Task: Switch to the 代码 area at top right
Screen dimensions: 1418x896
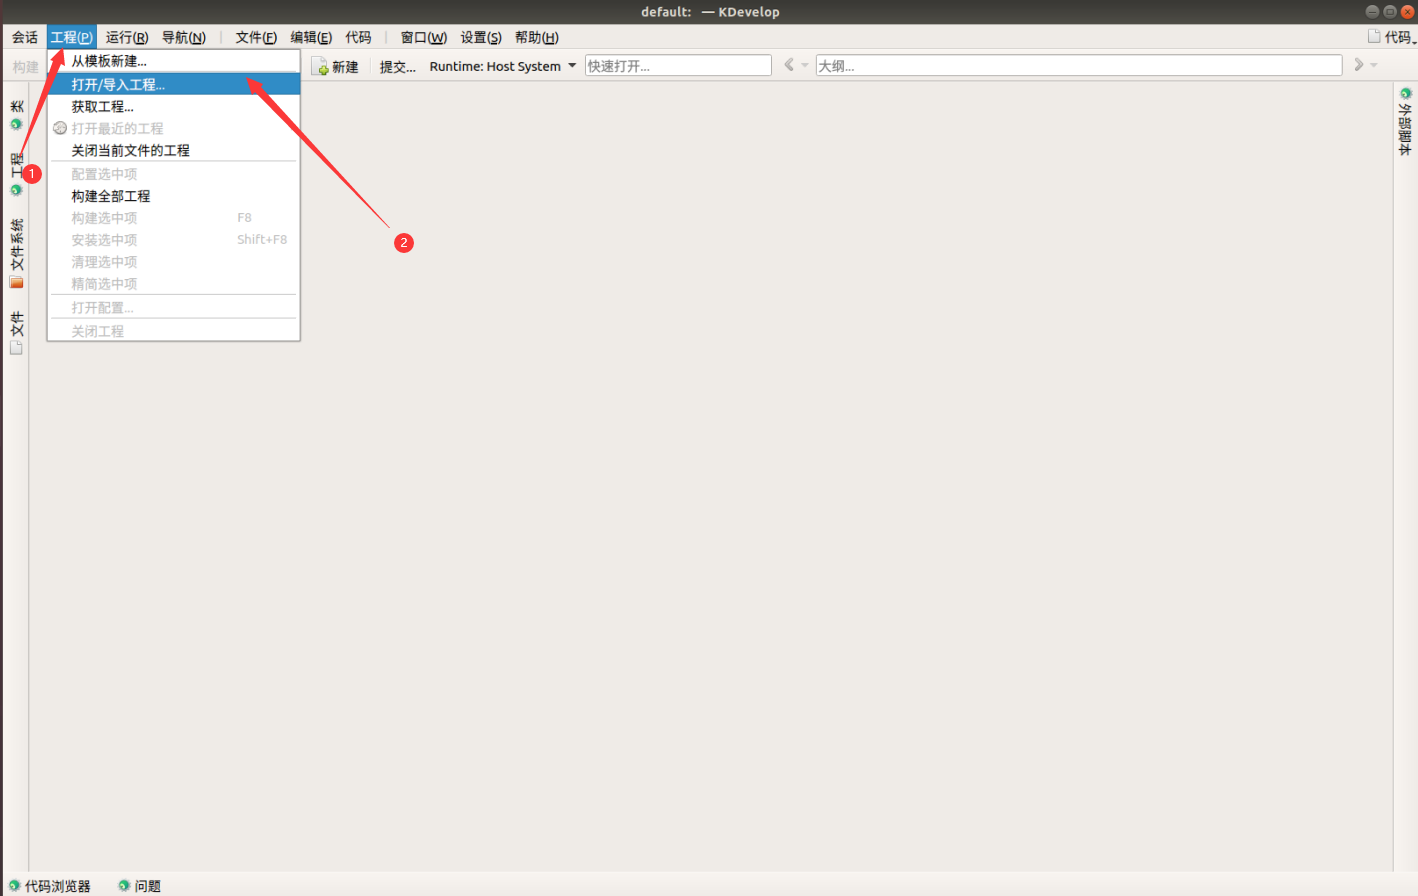Action: [1392, 37]
